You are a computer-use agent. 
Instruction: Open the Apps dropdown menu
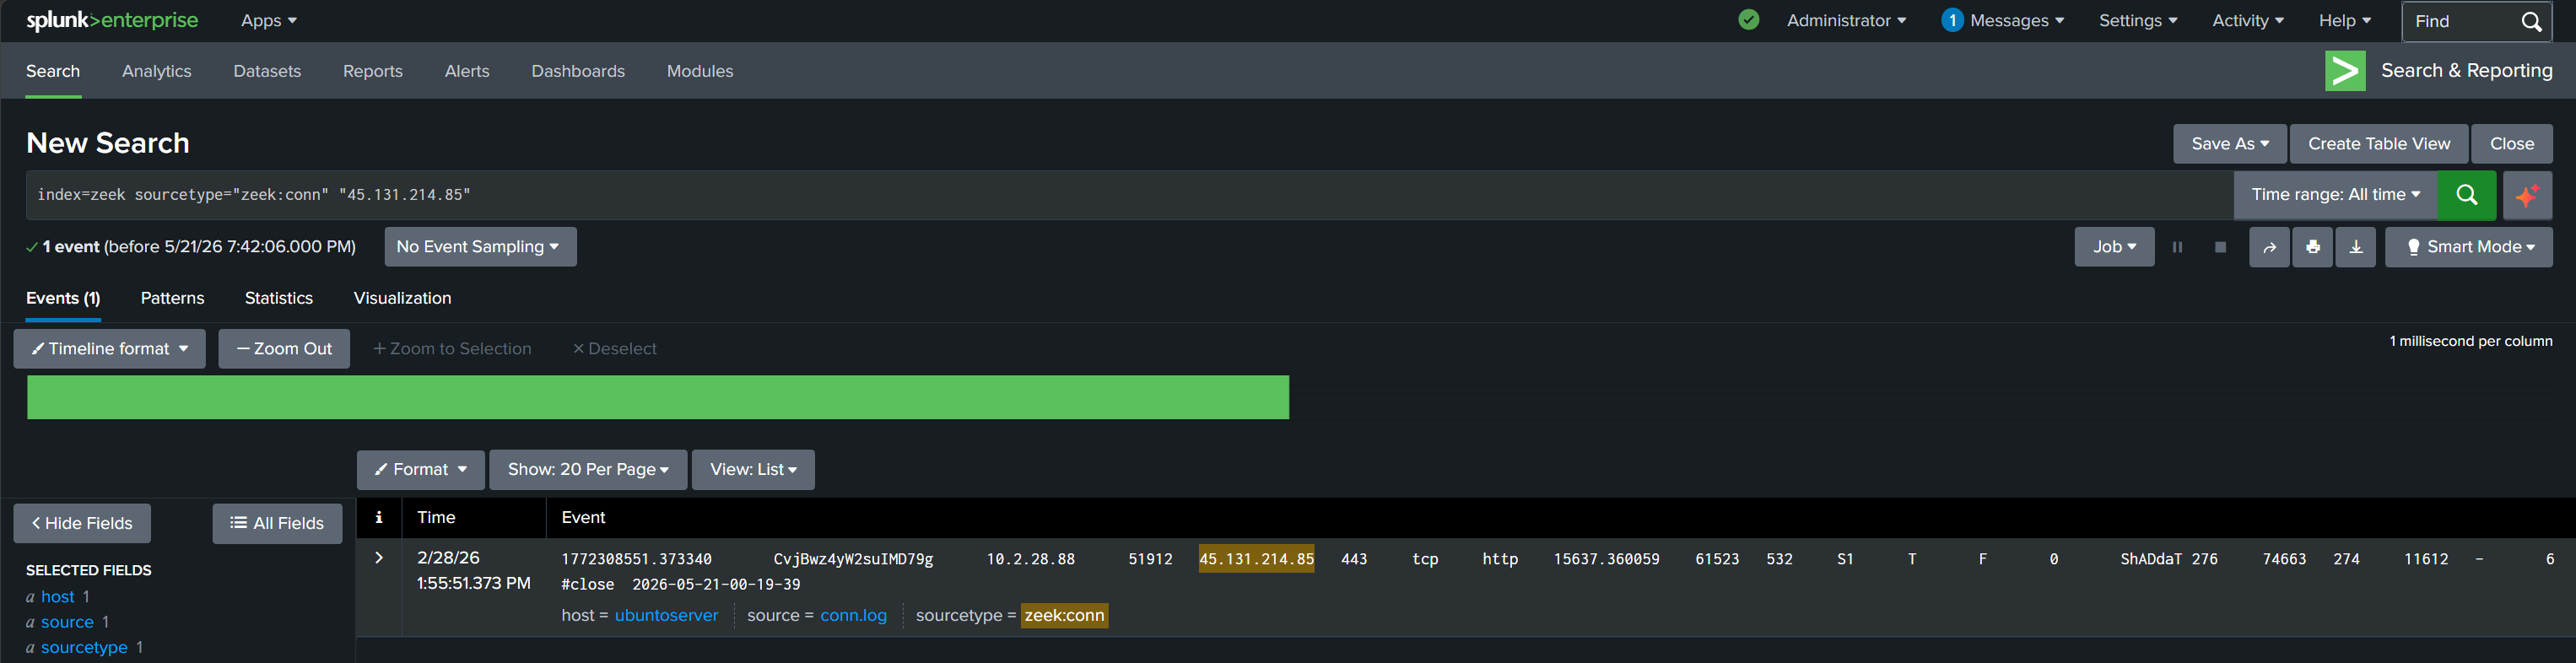(x=268, y=21)
